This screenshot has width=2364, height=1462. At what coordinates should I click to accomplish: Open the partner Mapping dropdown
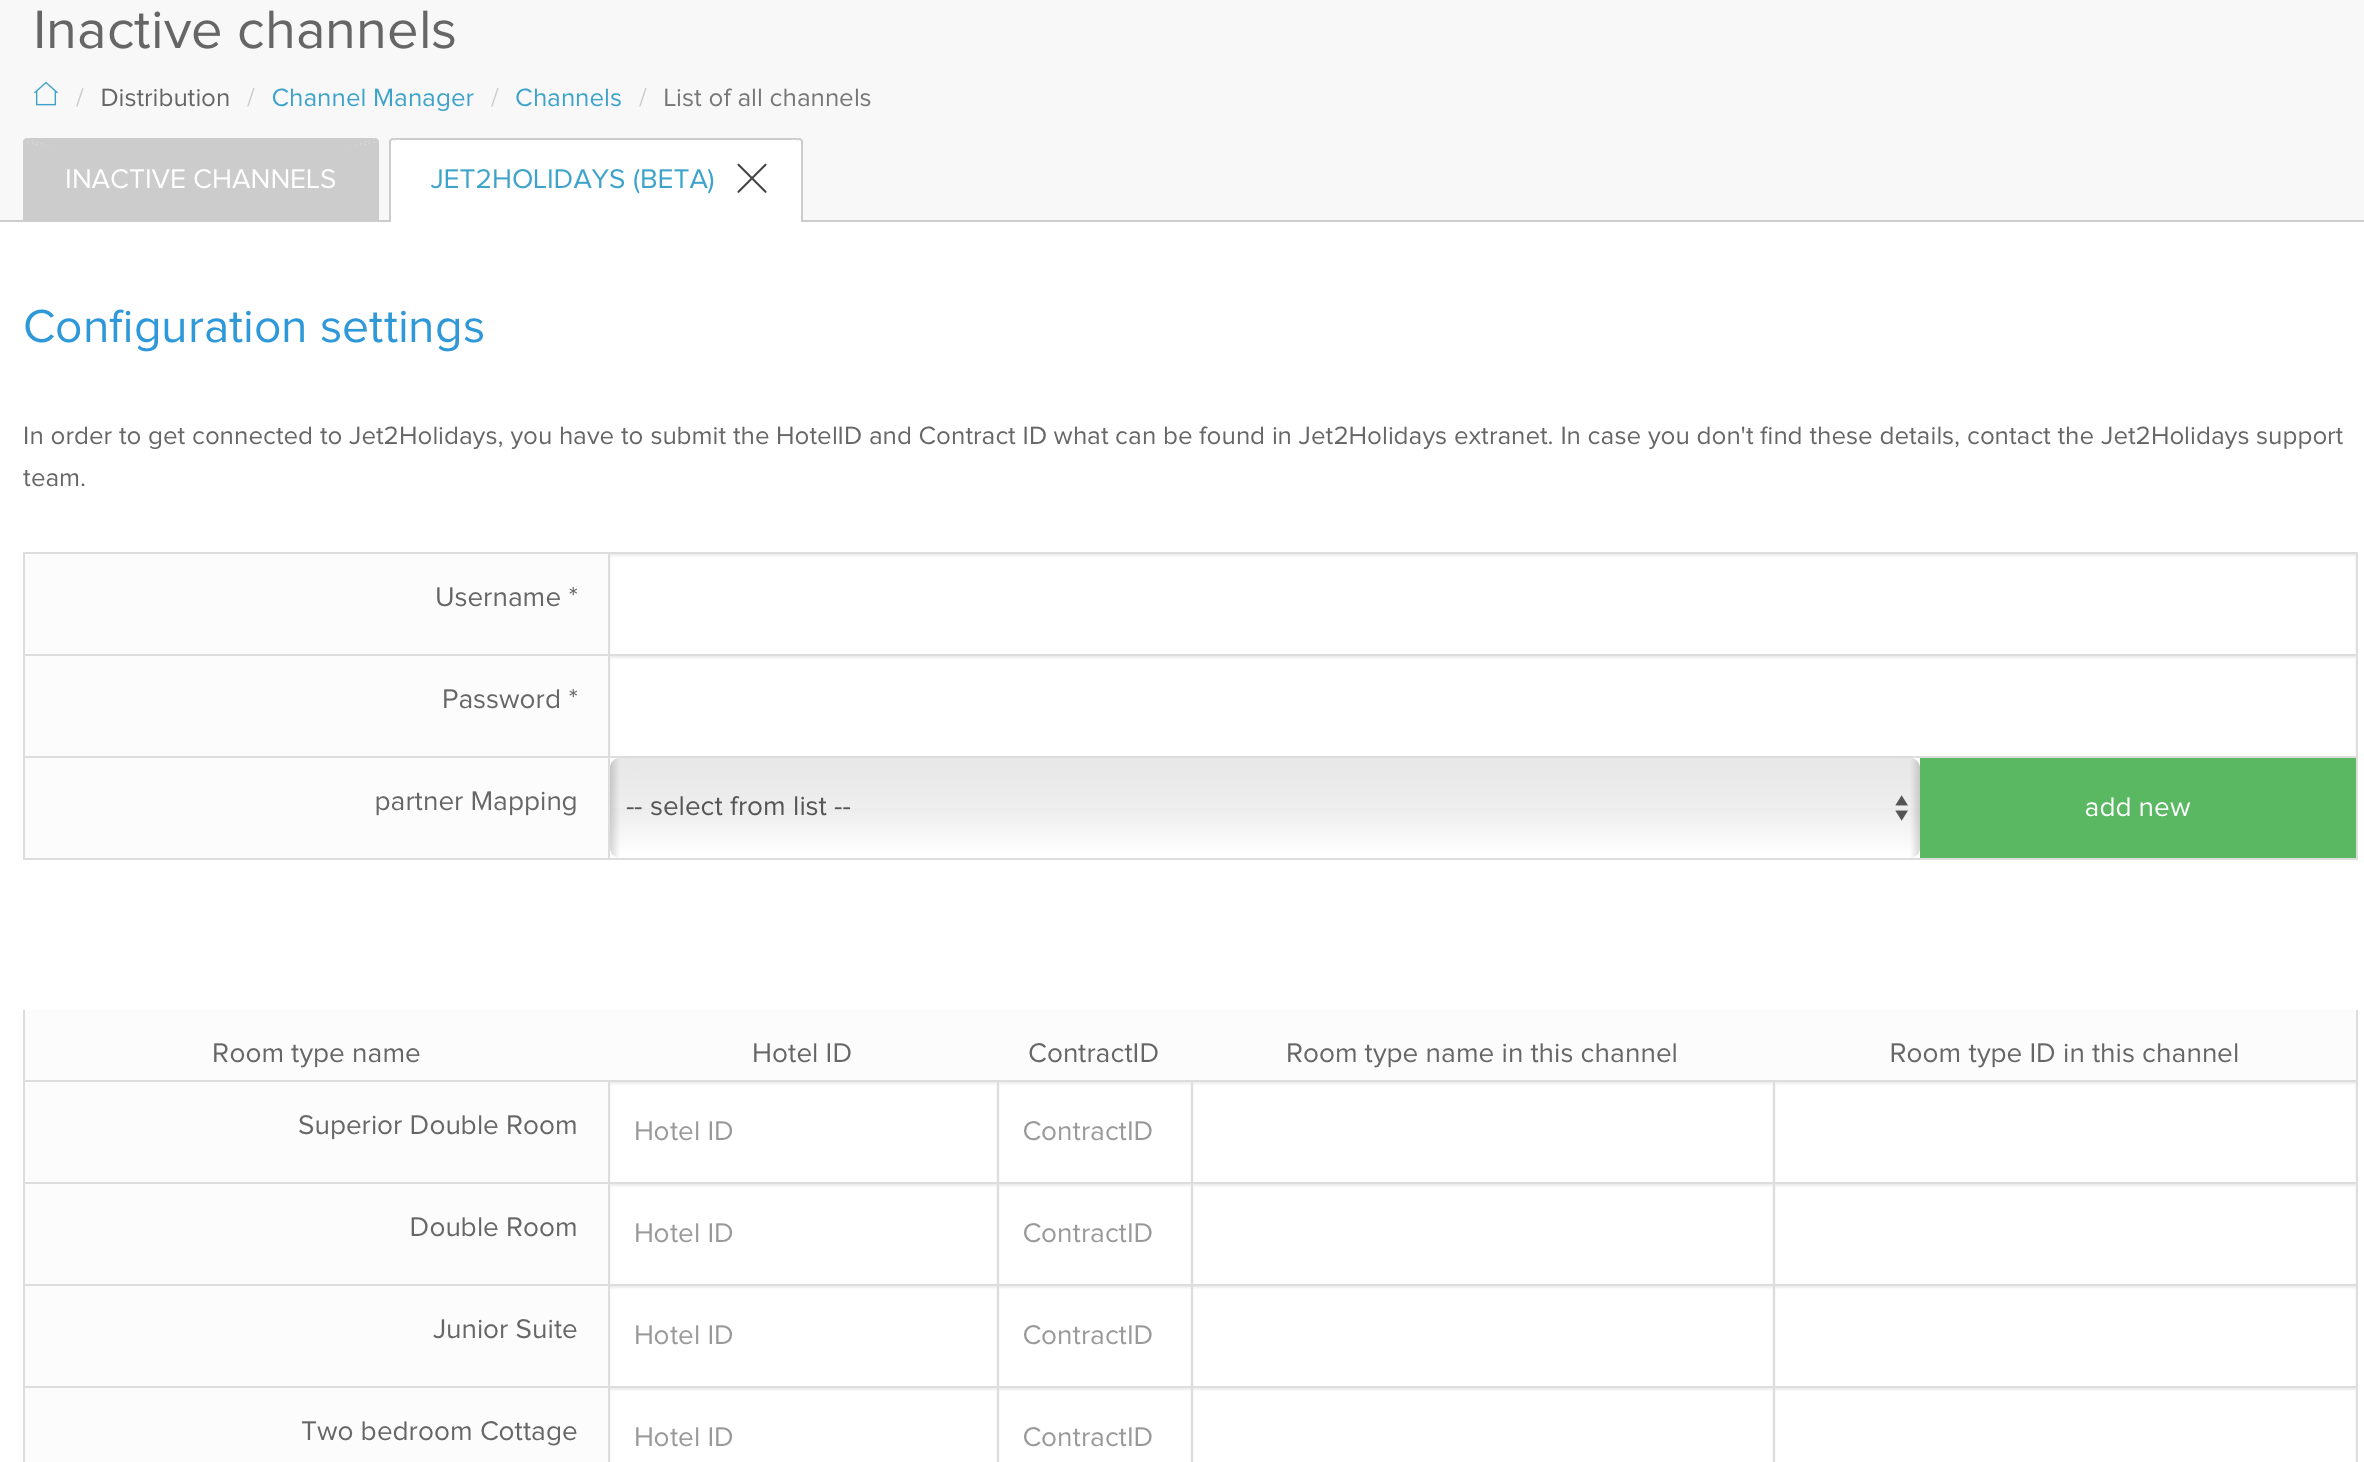pyautogui.click(x=1265, y=807)
